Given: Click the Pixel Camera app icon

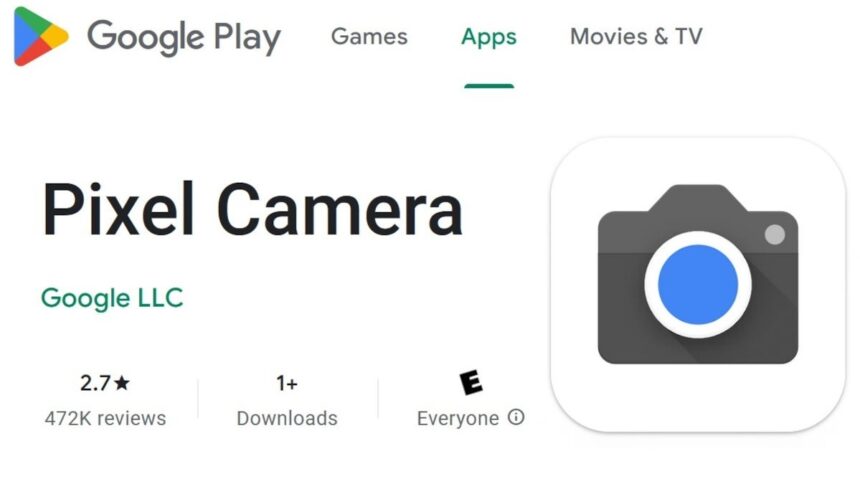Looking at the screenshot, I should click(x=698, y=284).
